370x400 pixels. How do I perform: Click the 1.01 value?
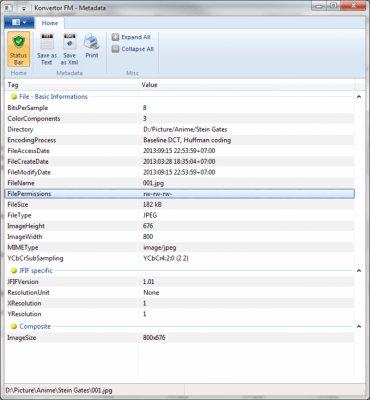pyautogui.click(x=149, y=282)
